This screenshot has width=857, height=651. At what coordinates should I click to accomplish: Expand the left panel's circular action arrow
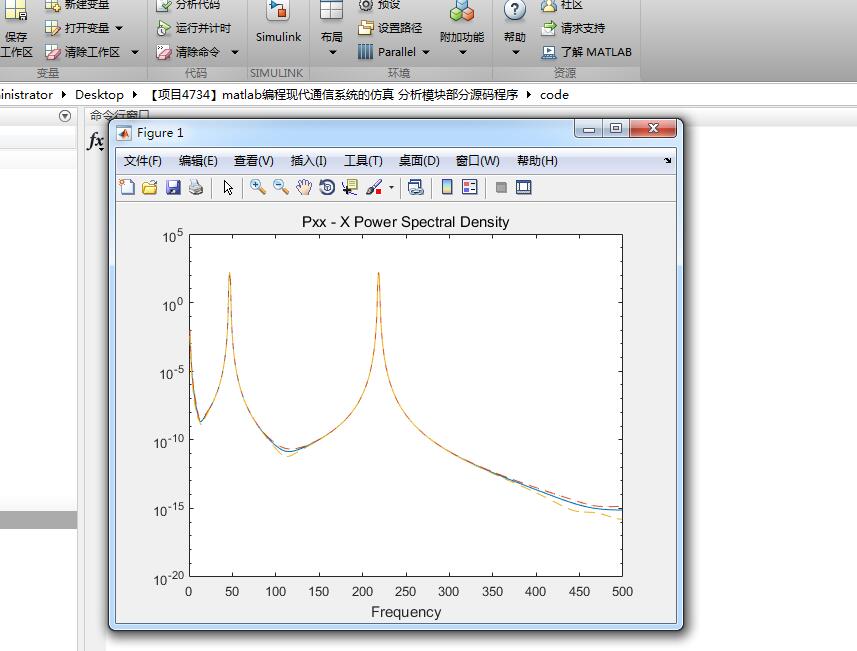coord(65,116)
